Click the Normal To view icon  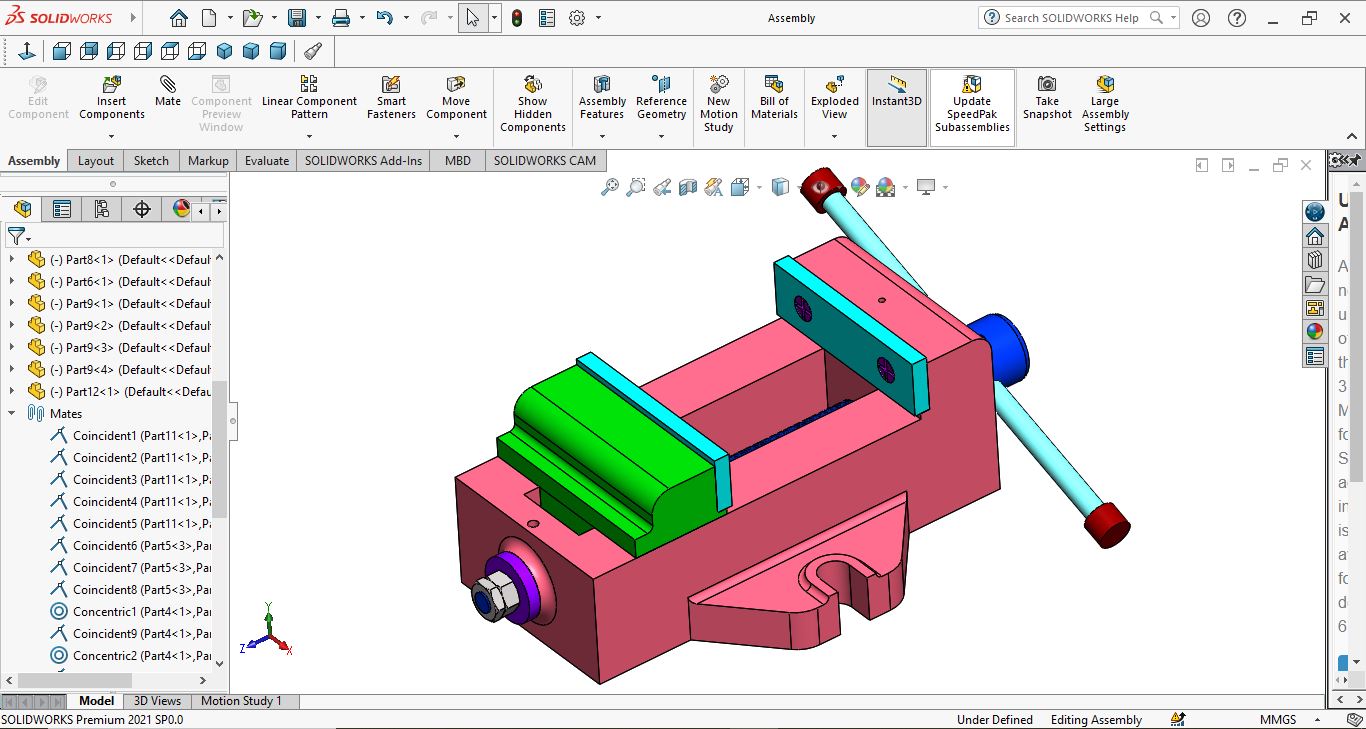coord(27,51)
